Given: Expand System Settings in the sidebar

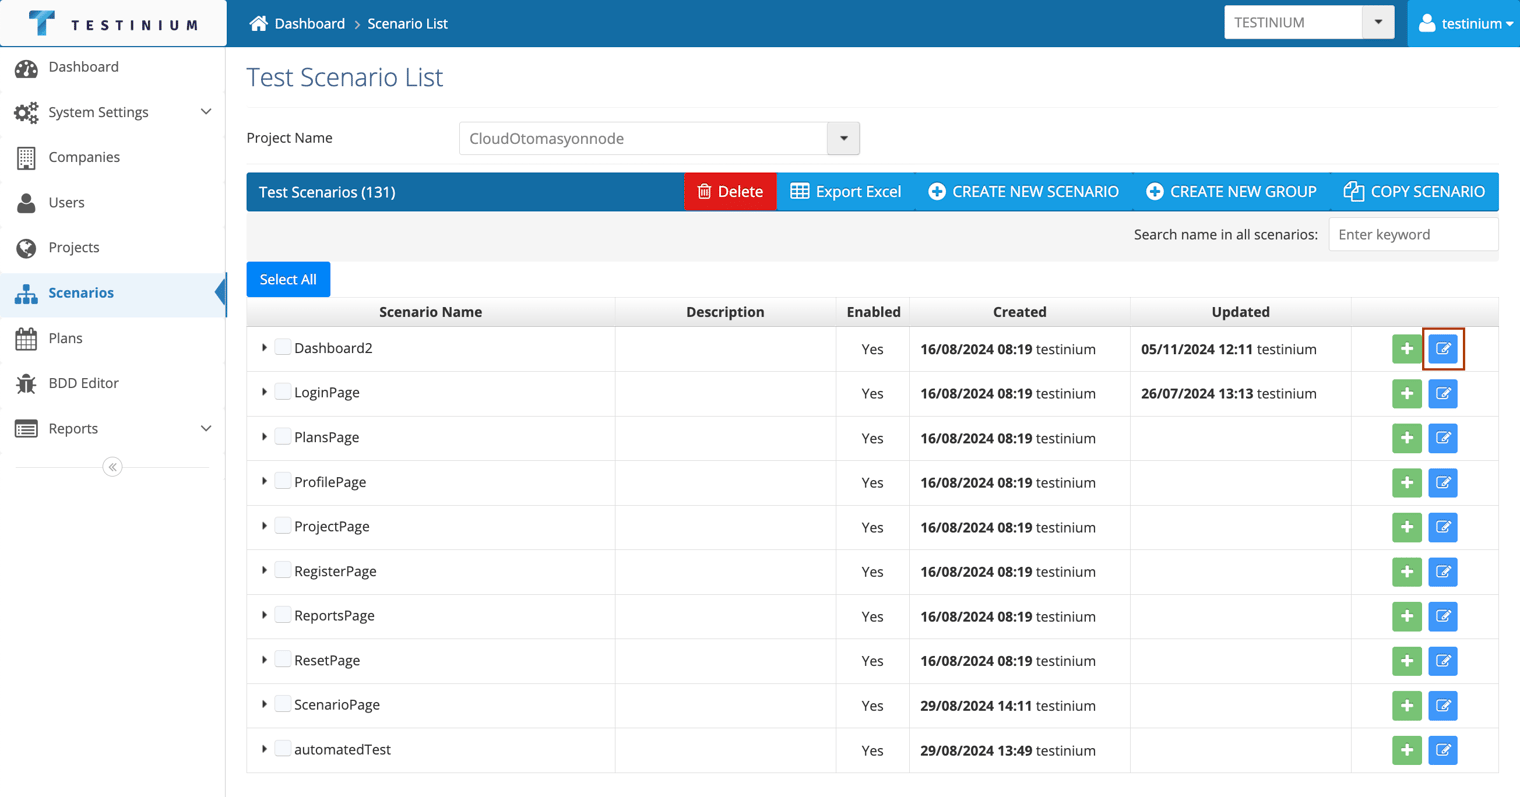Looking at the screenshot, I should (x=113, y=112).
